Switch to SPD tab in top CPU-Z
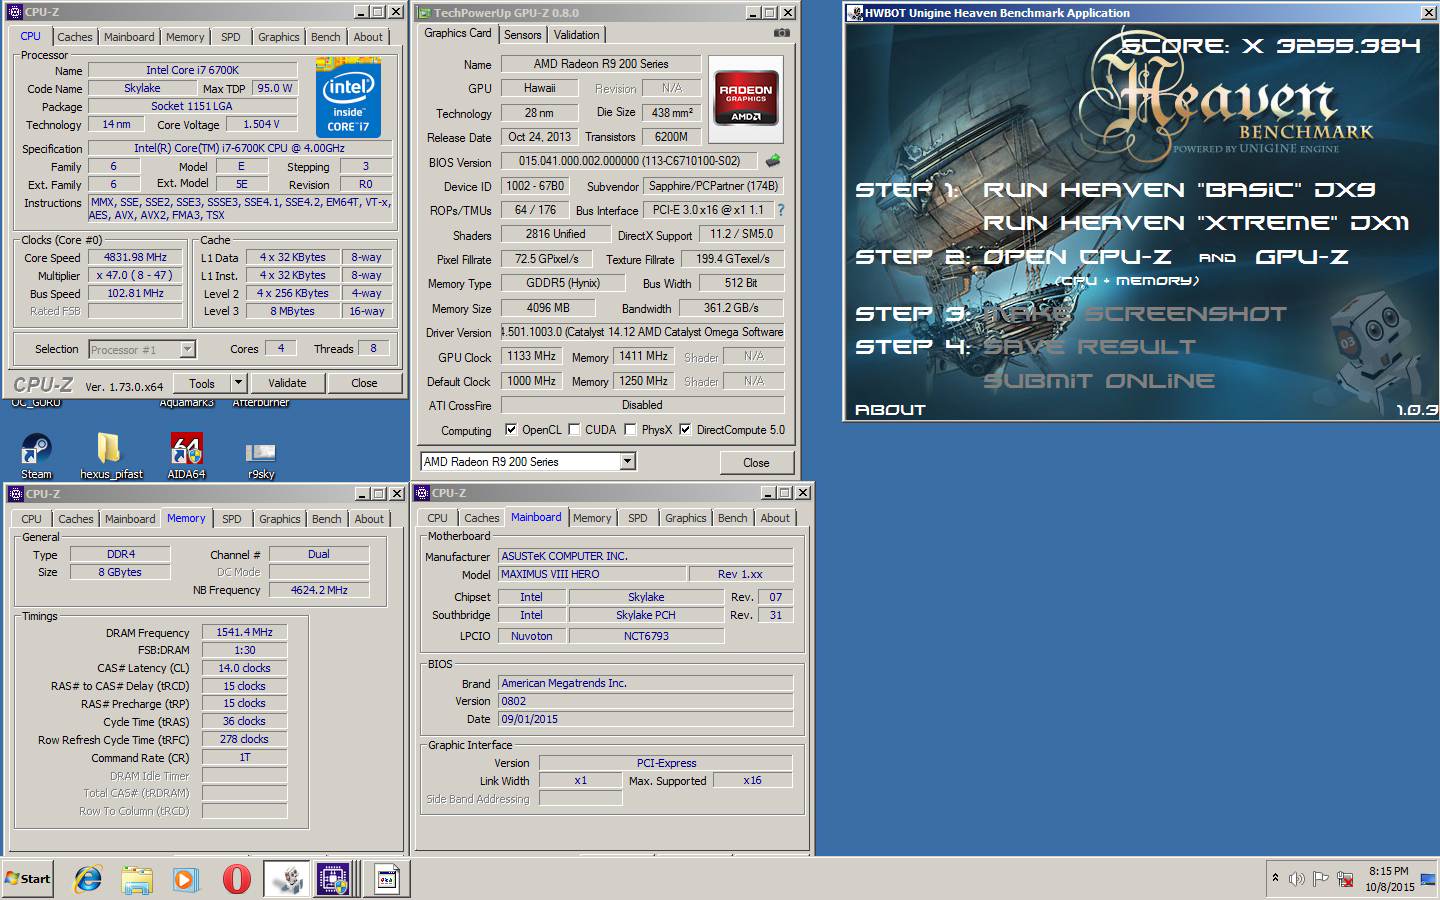 (231, 37)
